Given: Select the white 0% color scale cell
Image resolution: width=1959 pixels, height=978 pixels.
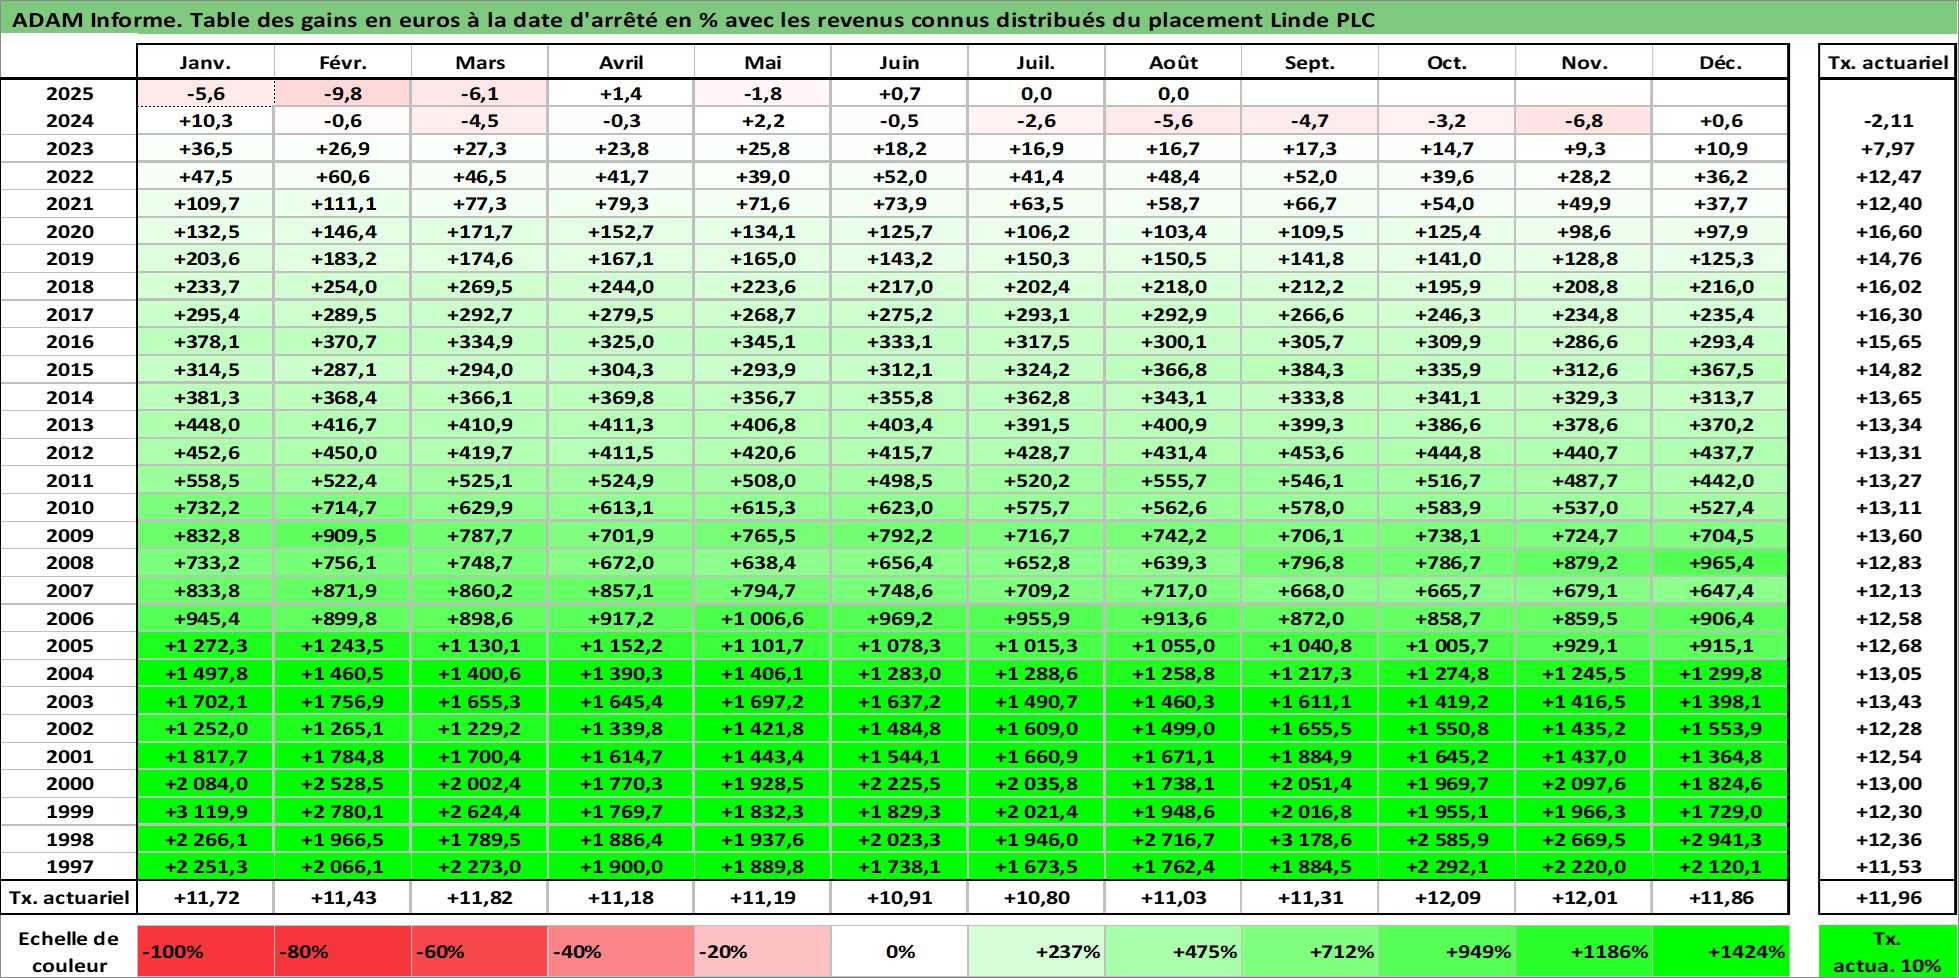Looking at the screenshot, I should [x=900, y=951].
